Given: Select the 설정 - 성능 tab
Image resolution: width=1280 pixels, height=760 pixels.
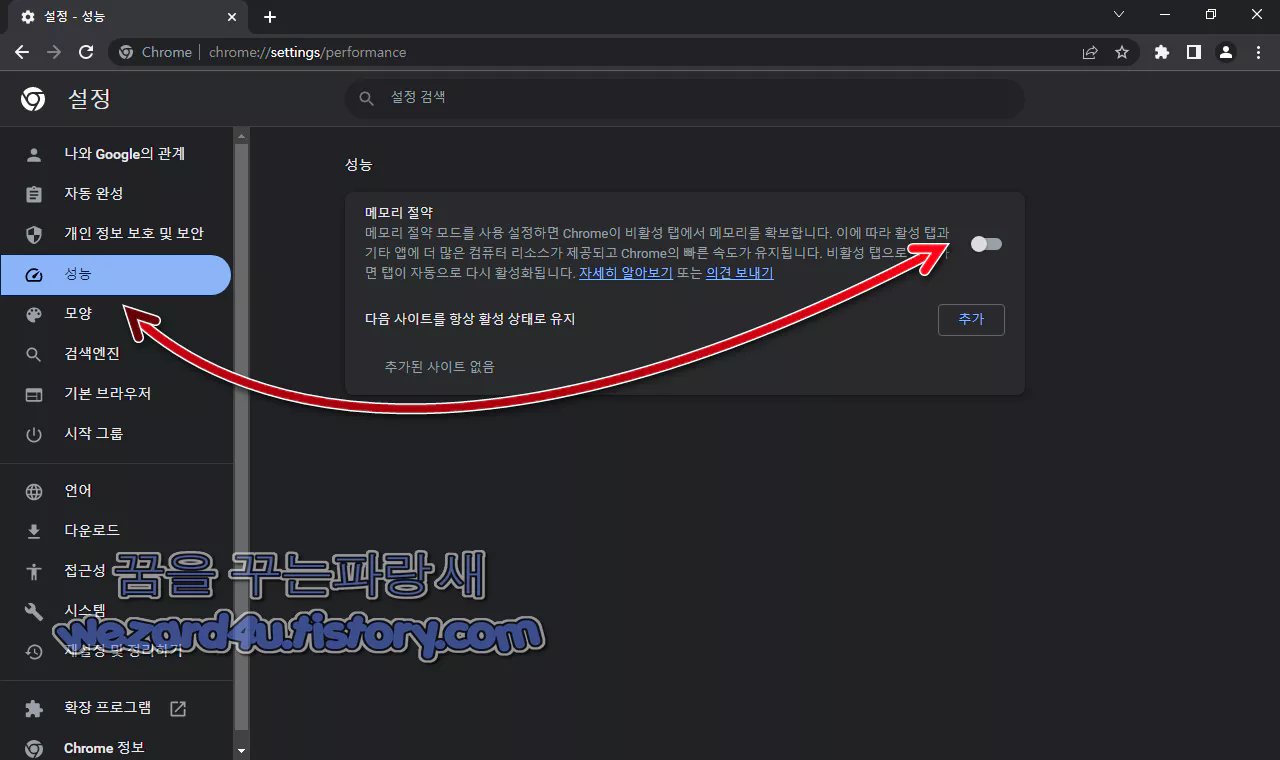Looking at the screenshot, I should pyautogui.click(x=128, y=17).
